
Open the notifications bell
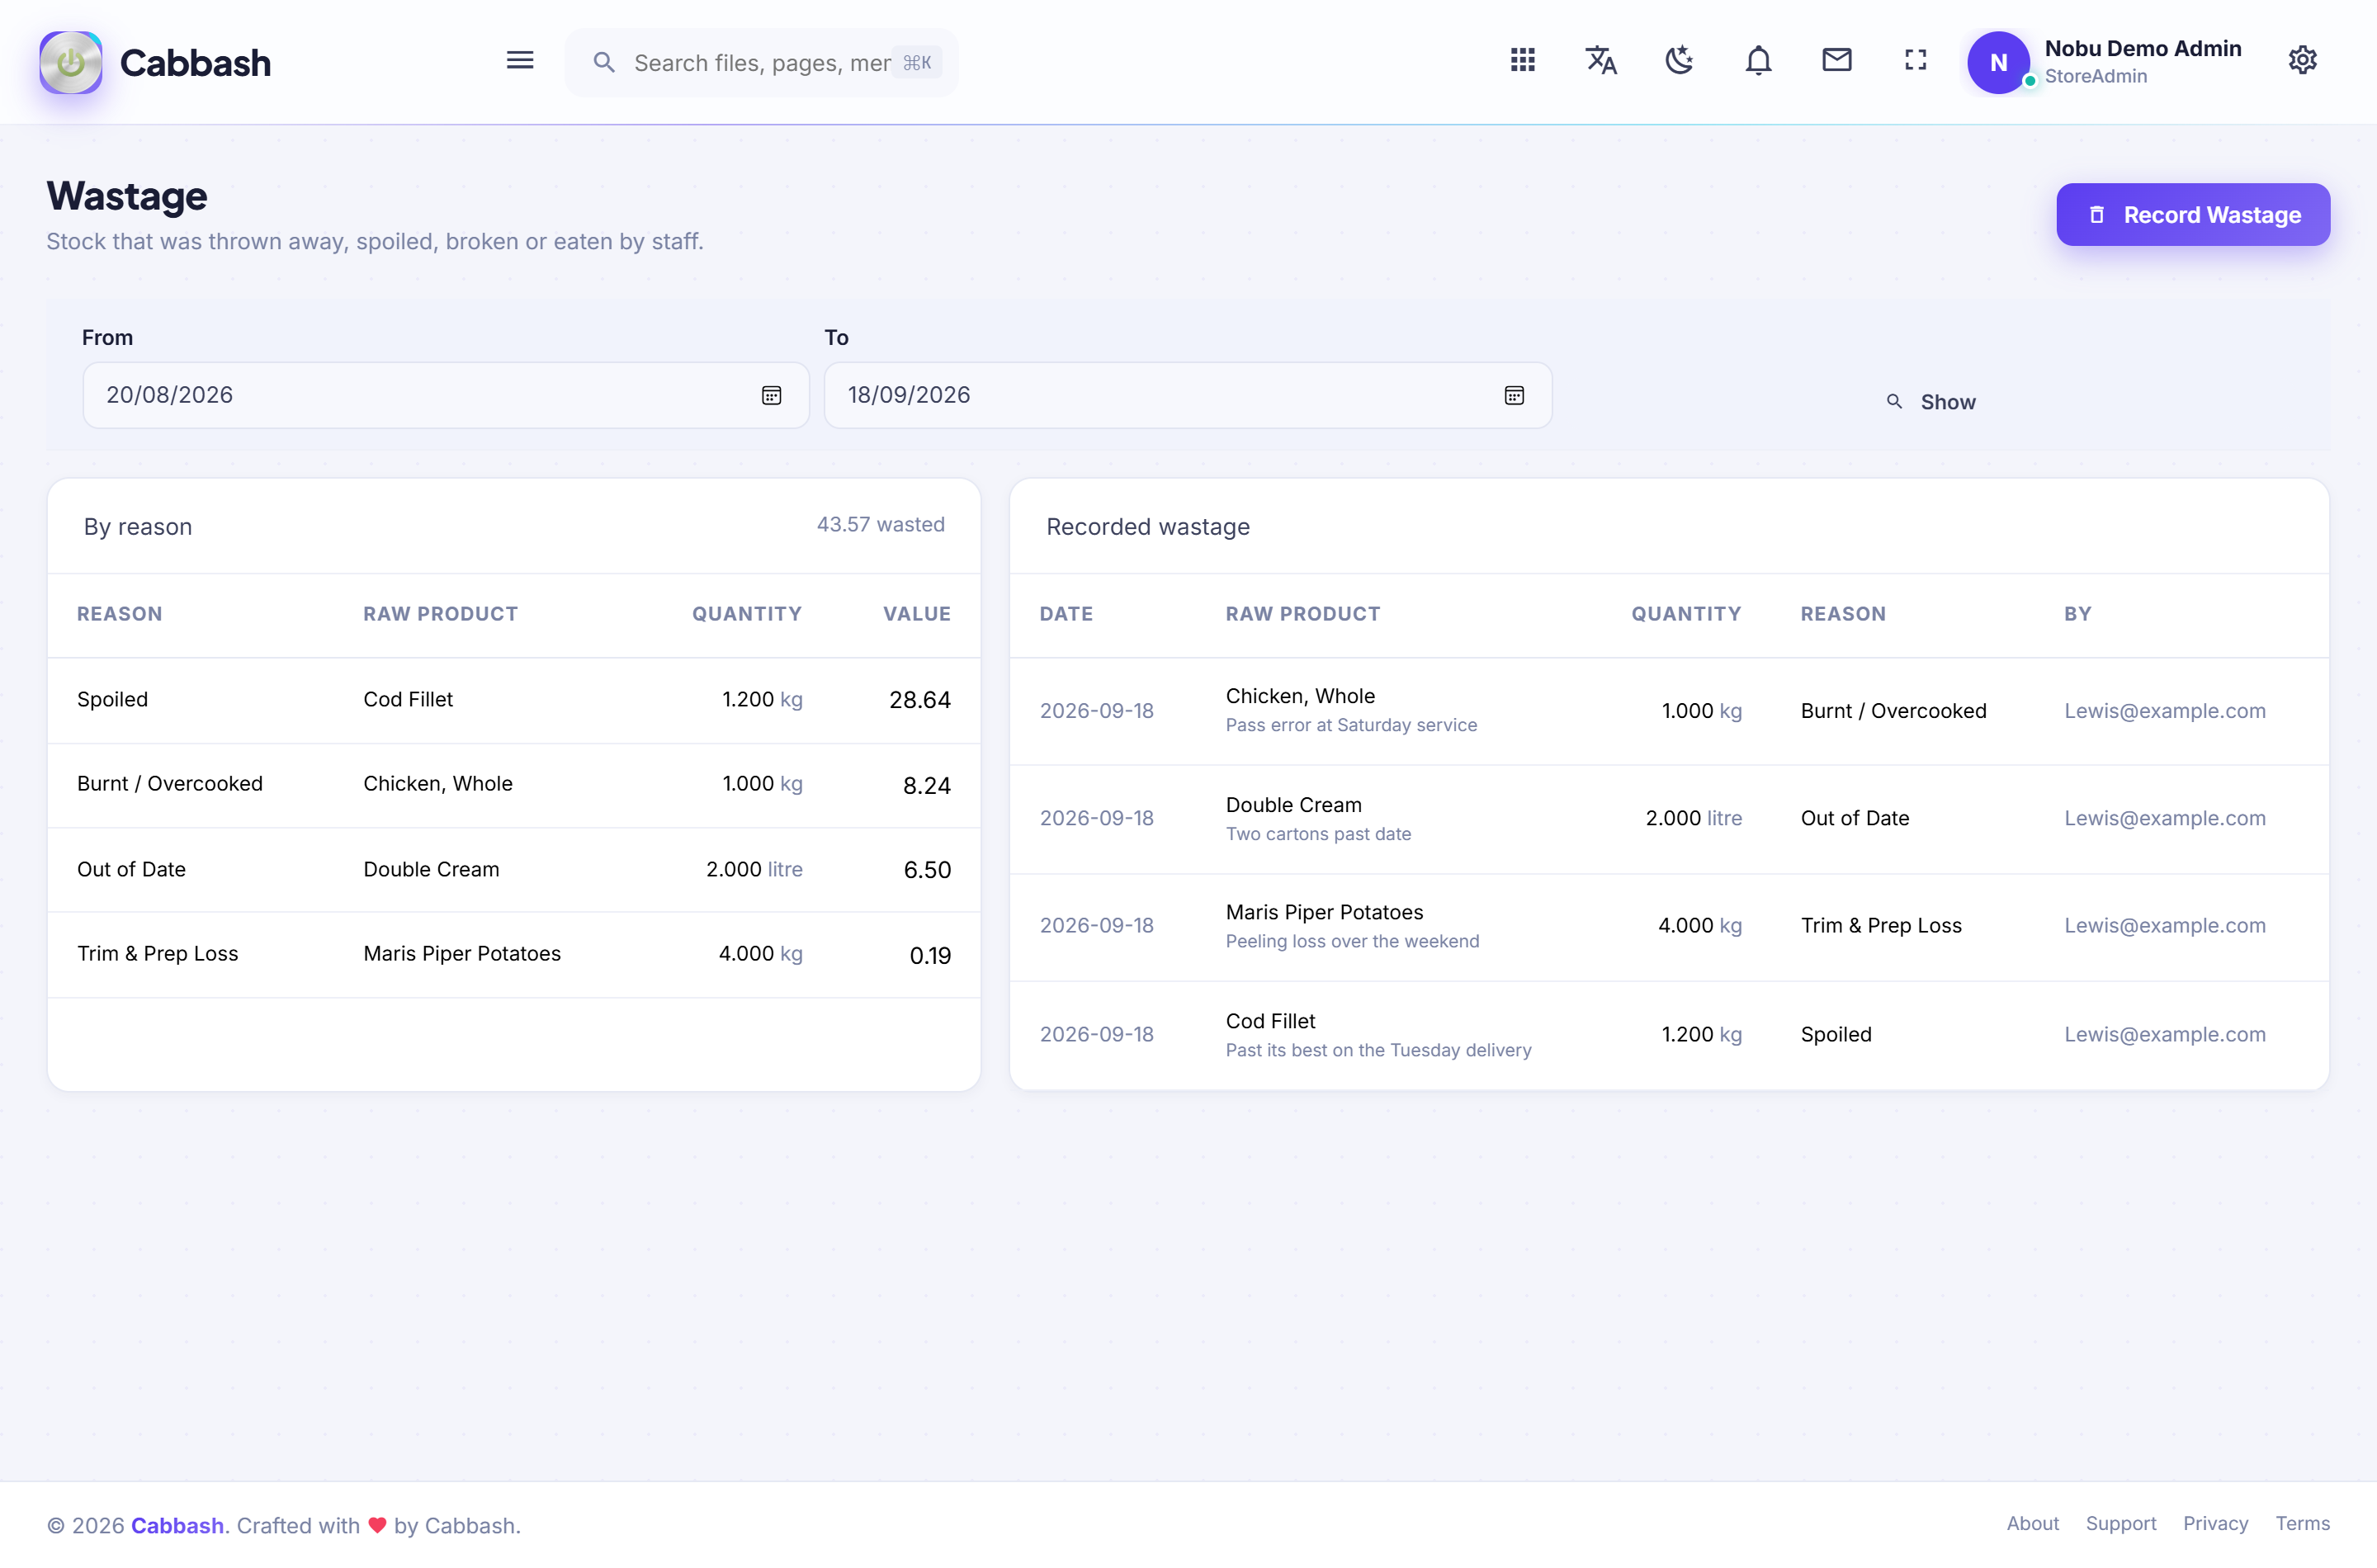1758,60
